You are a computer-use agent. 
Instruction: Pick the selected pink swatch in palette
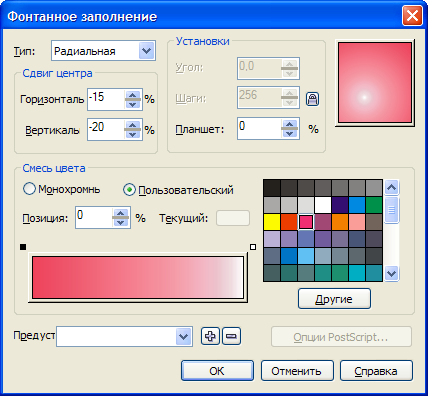pos(306,222)
